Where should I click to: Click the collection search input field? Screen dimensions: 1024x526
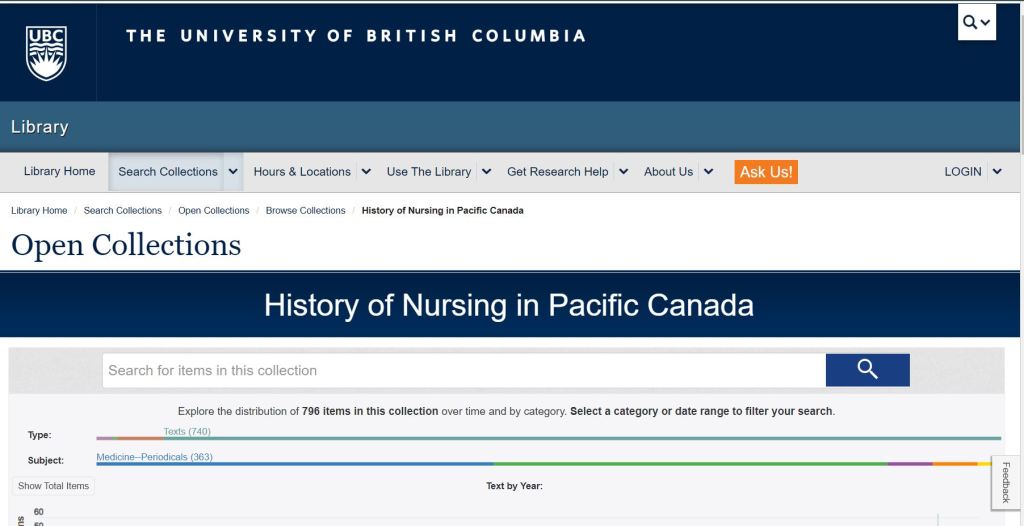464,370
